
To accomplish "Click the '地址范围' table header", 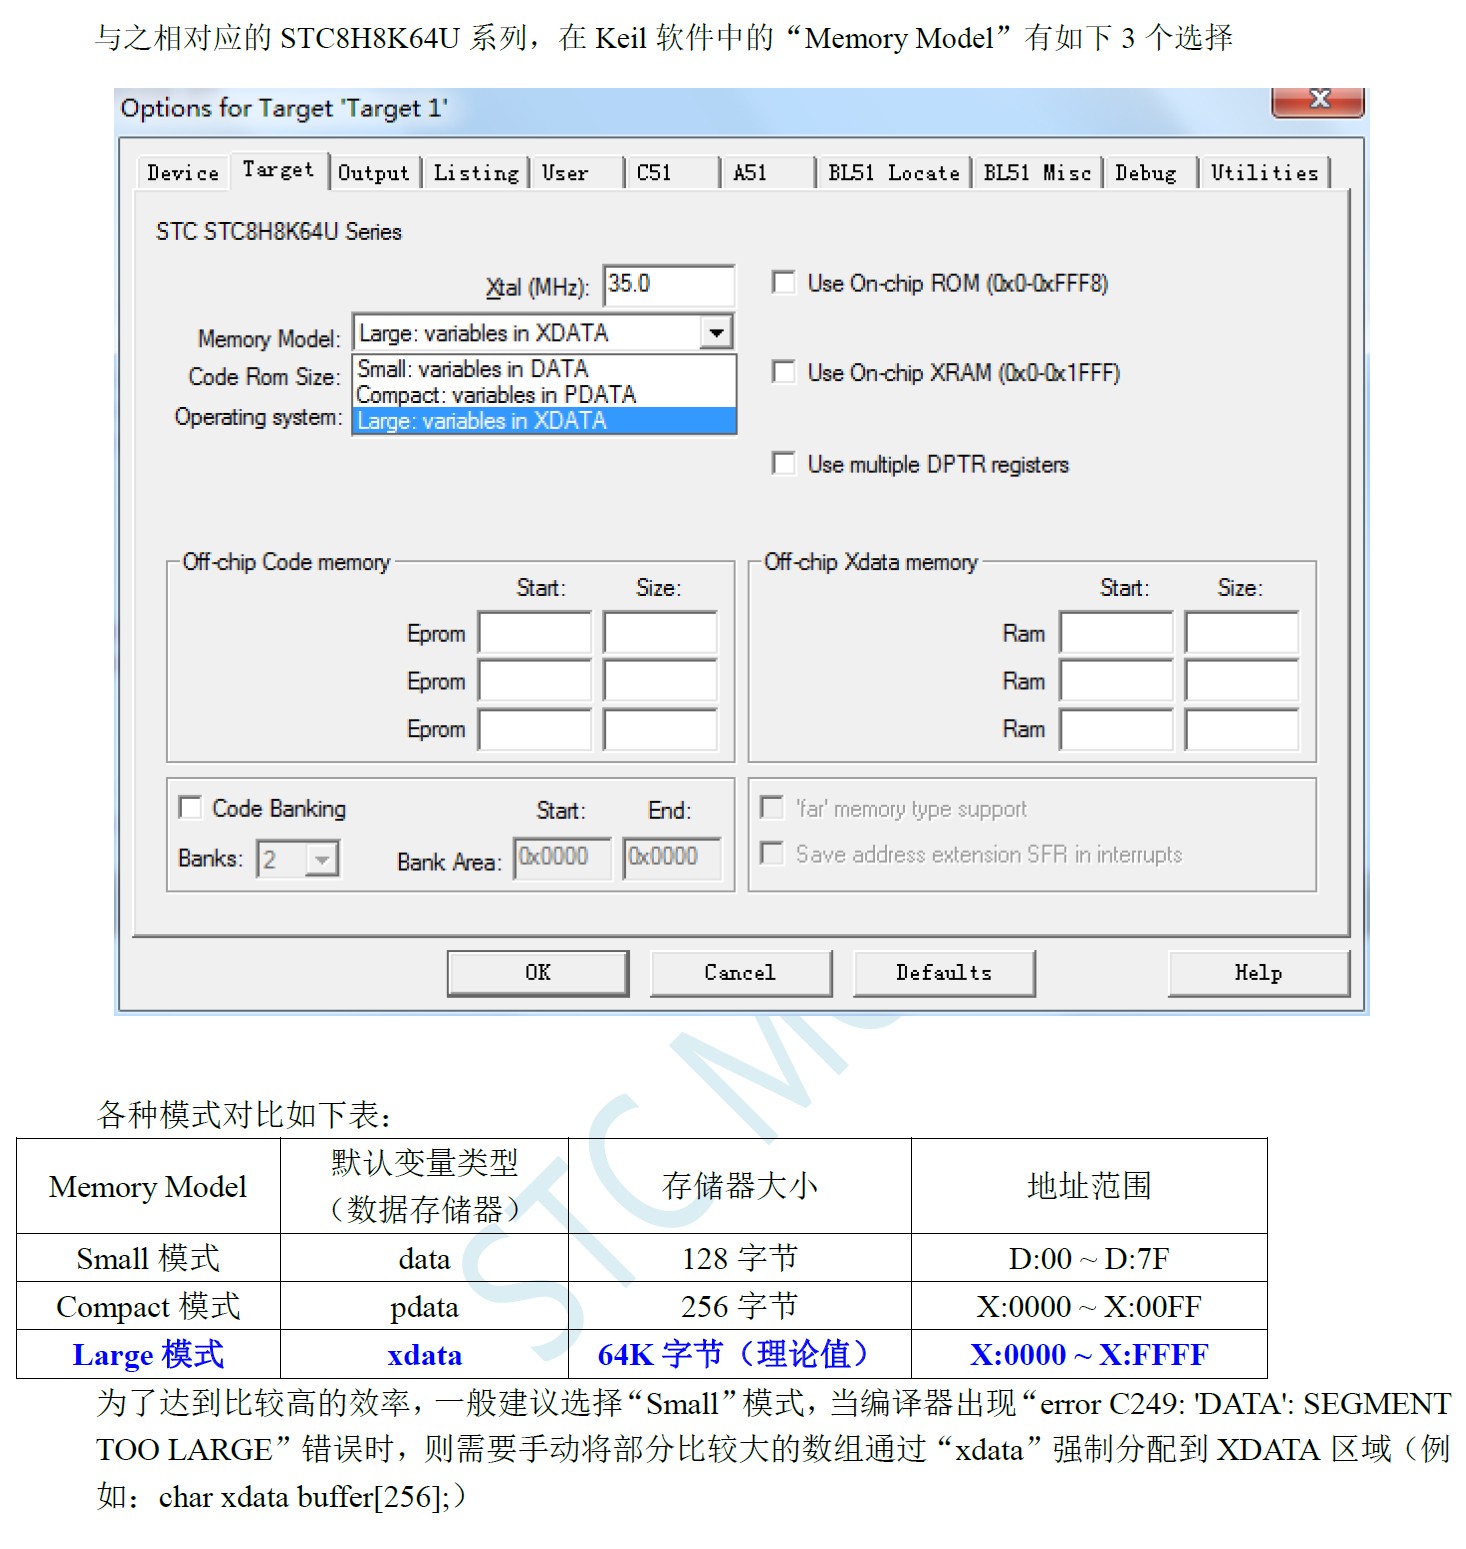I will [1089, 1186].
